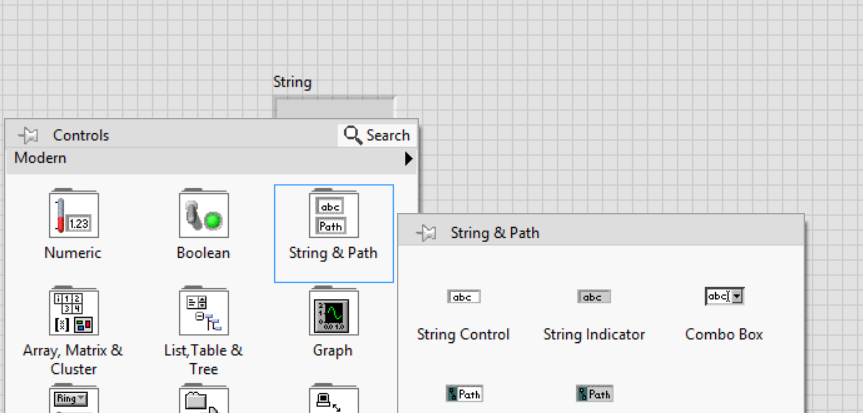Open the Containers subpalette folder icon
This screenshot has width=863, height=413.
pyautogui.click(x=203, y=399)
